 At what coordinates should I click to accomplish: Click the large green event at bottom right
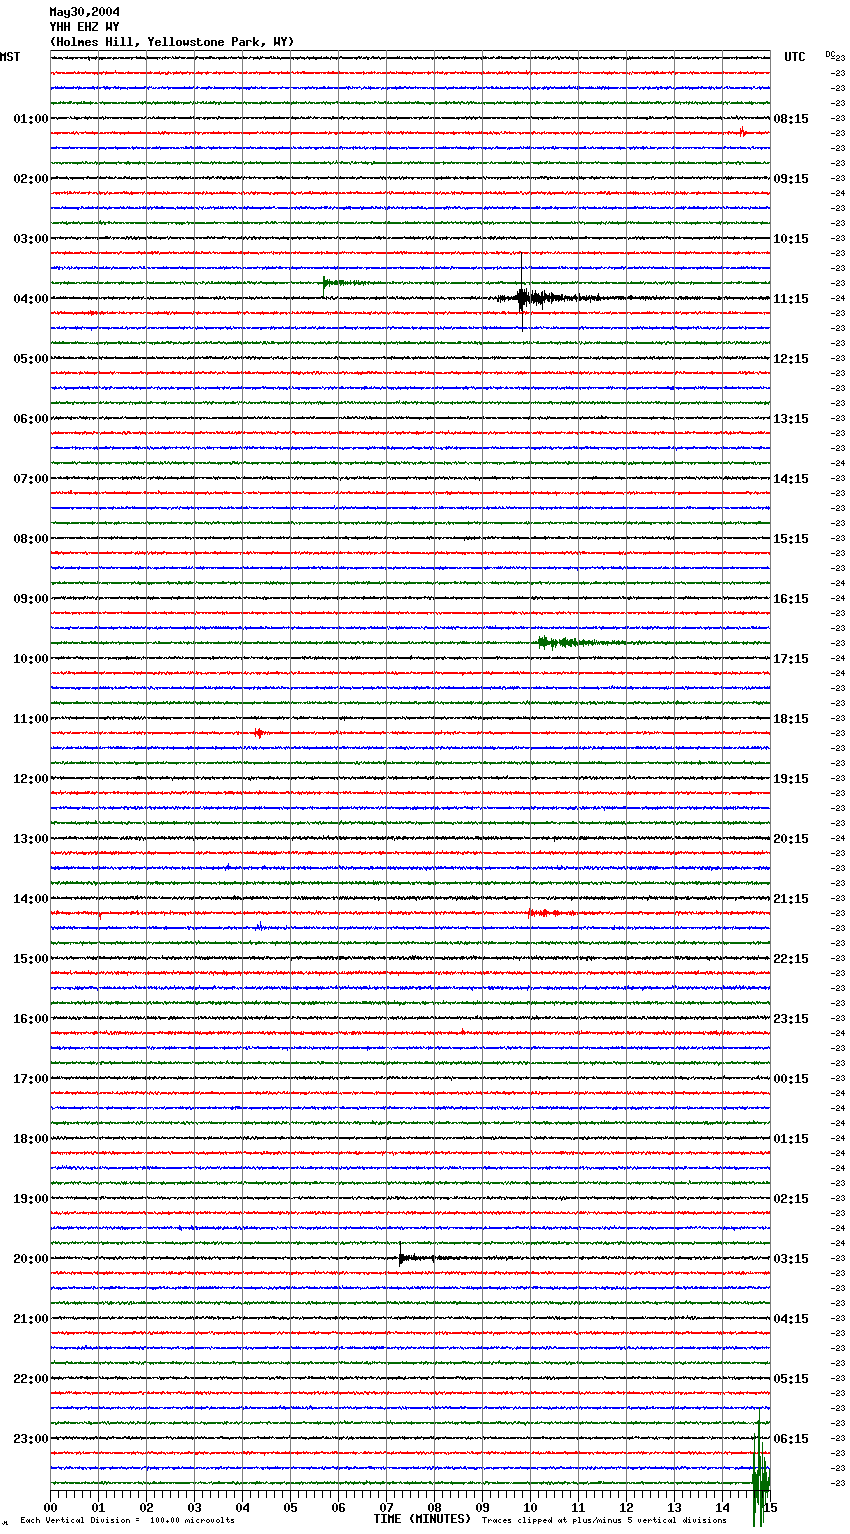coord(760,1470)
